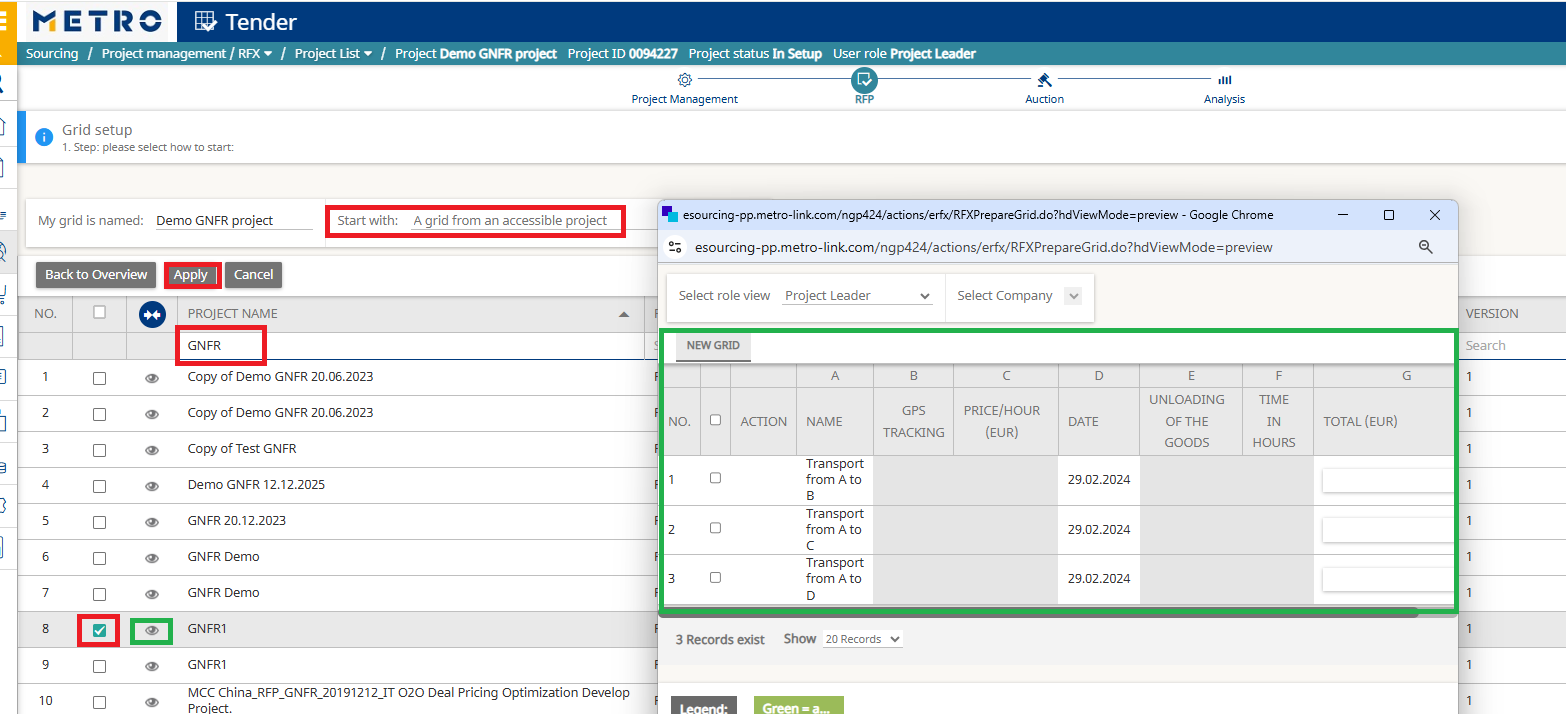Click the Back to Overview button
1566x714 pixels.
[x=96, y=275]
